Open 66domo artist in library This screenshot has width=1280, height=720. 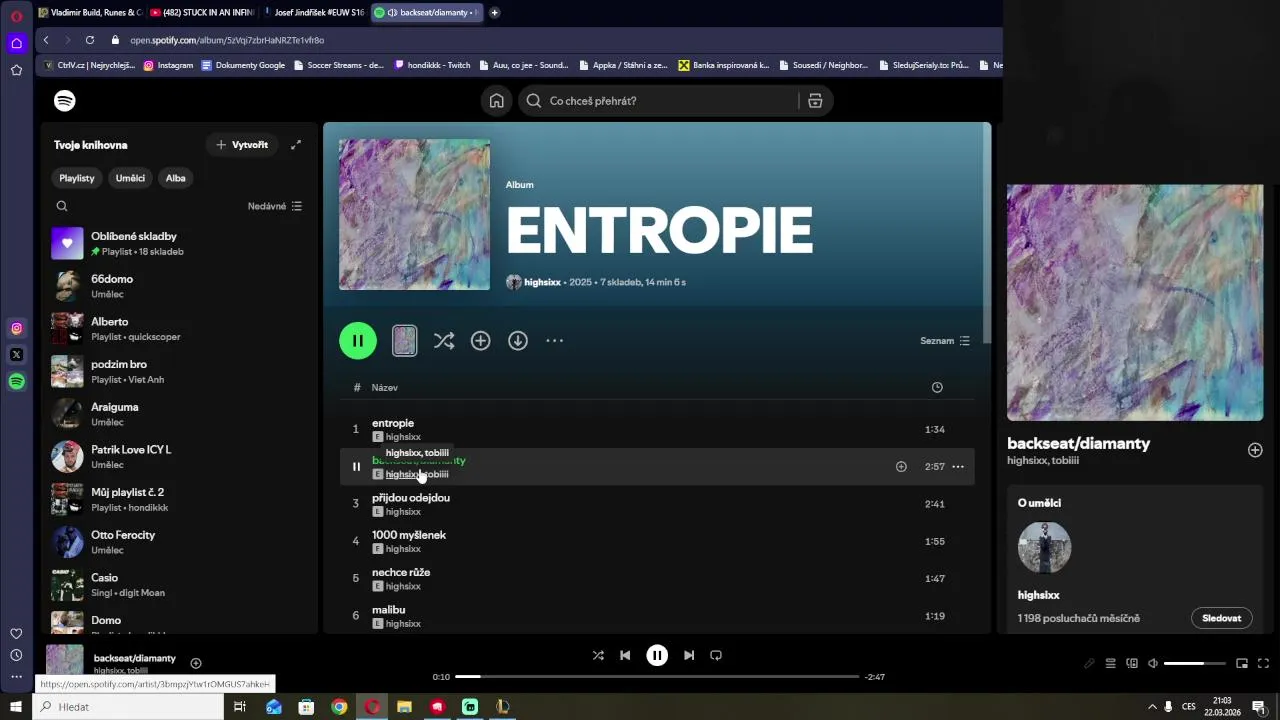[179, 286]
